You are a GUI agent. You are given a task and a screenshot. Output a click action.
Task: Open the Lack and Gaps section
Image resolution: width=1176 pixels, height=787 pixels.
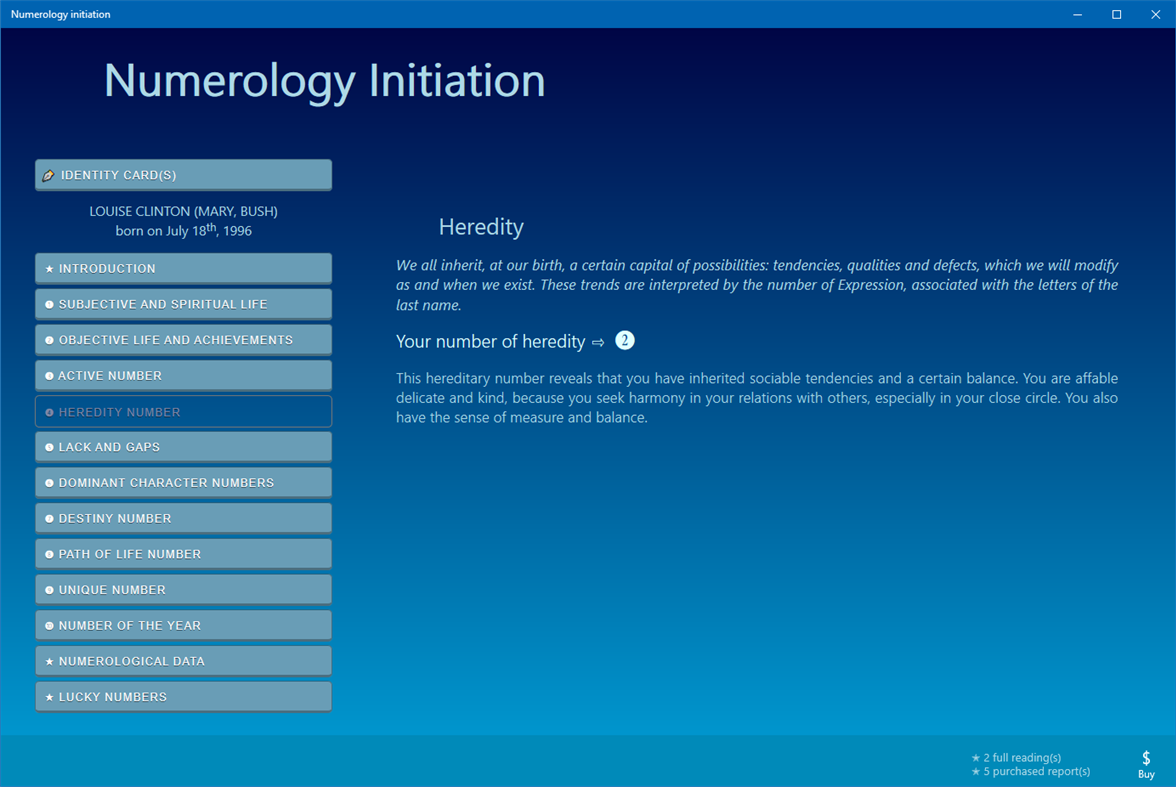click(183, 446)
